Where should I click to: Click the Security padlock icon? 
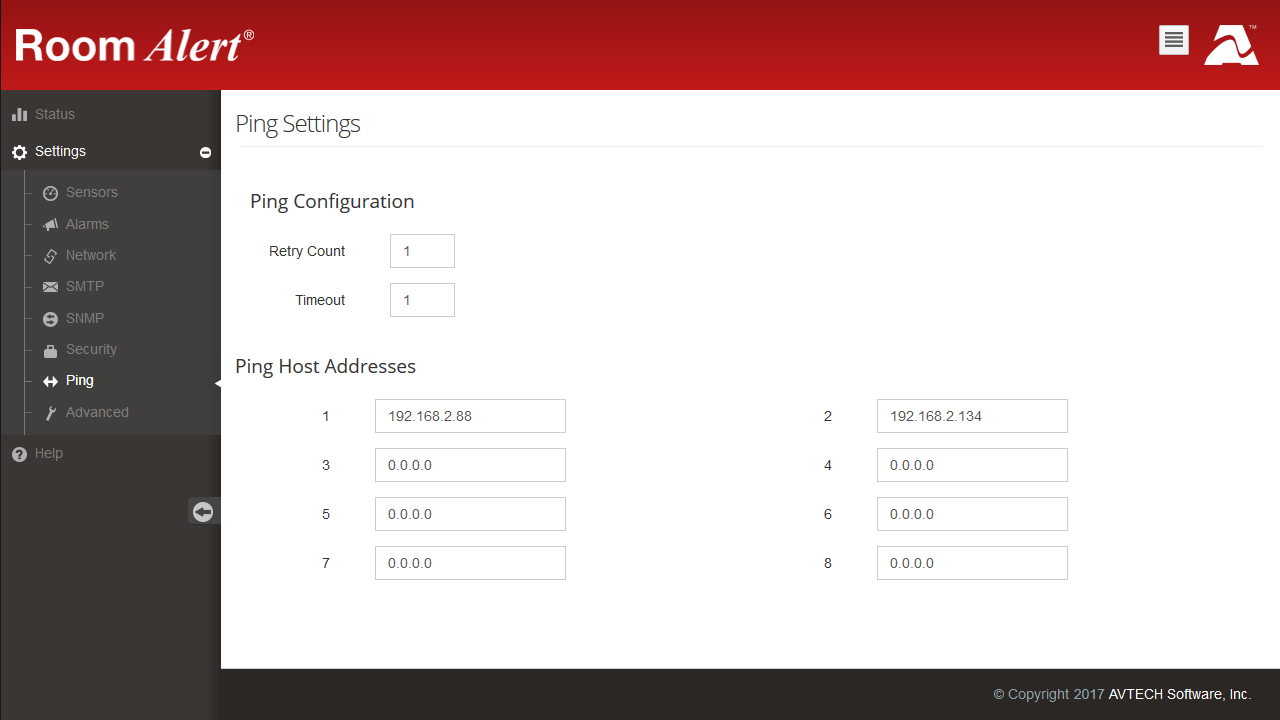pyautogui.click(x=49, y=349)
